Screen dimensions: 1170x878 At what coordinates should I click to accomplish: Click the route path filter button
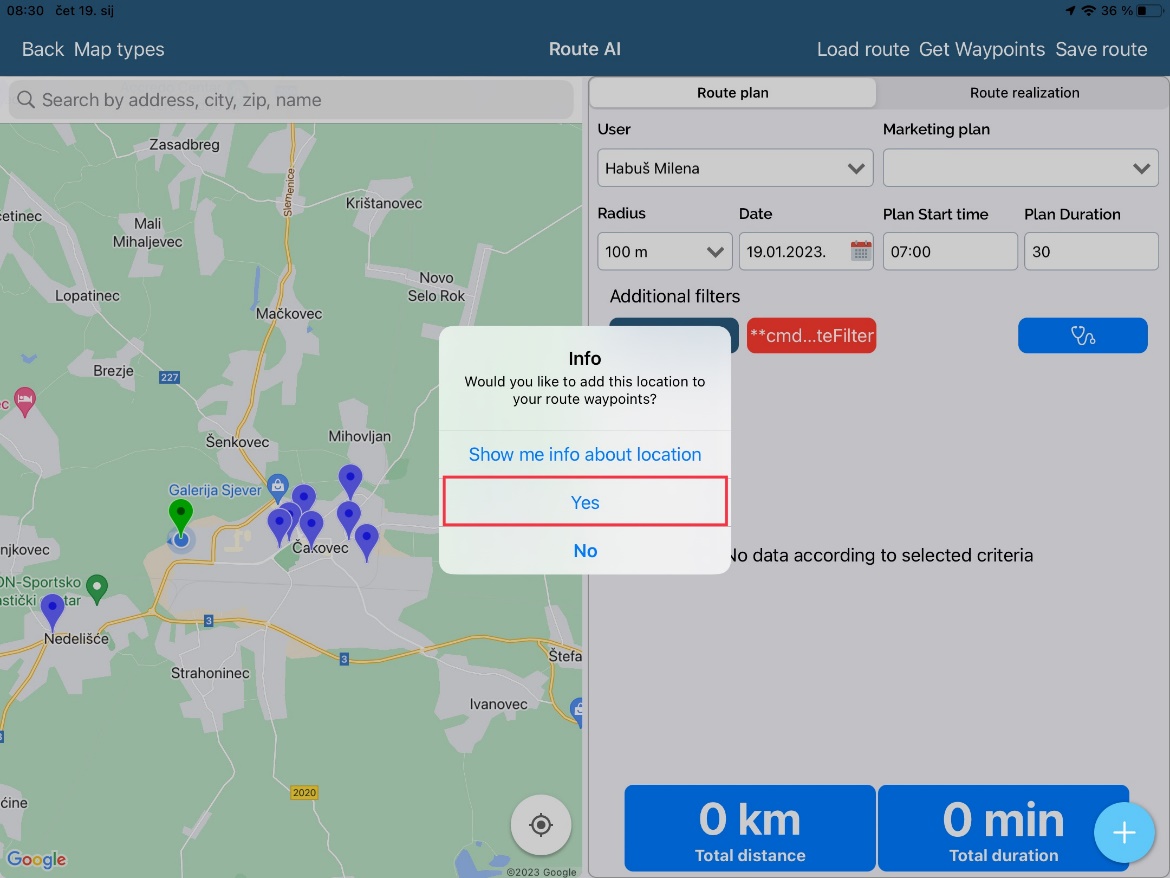tap(1082, 336)
